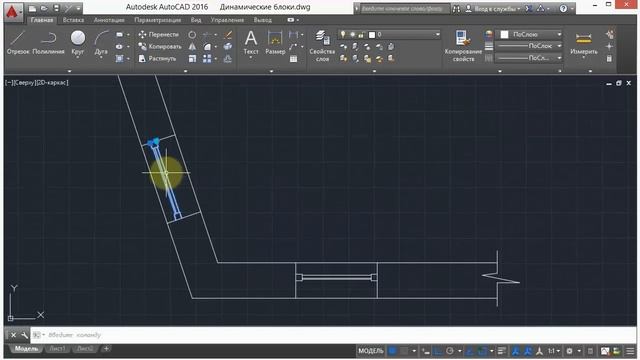Image resolution: width=640 pixels, height=360 pixels.
Task: Switch to the Лист2 layout tab
Action: click(84, 349)
